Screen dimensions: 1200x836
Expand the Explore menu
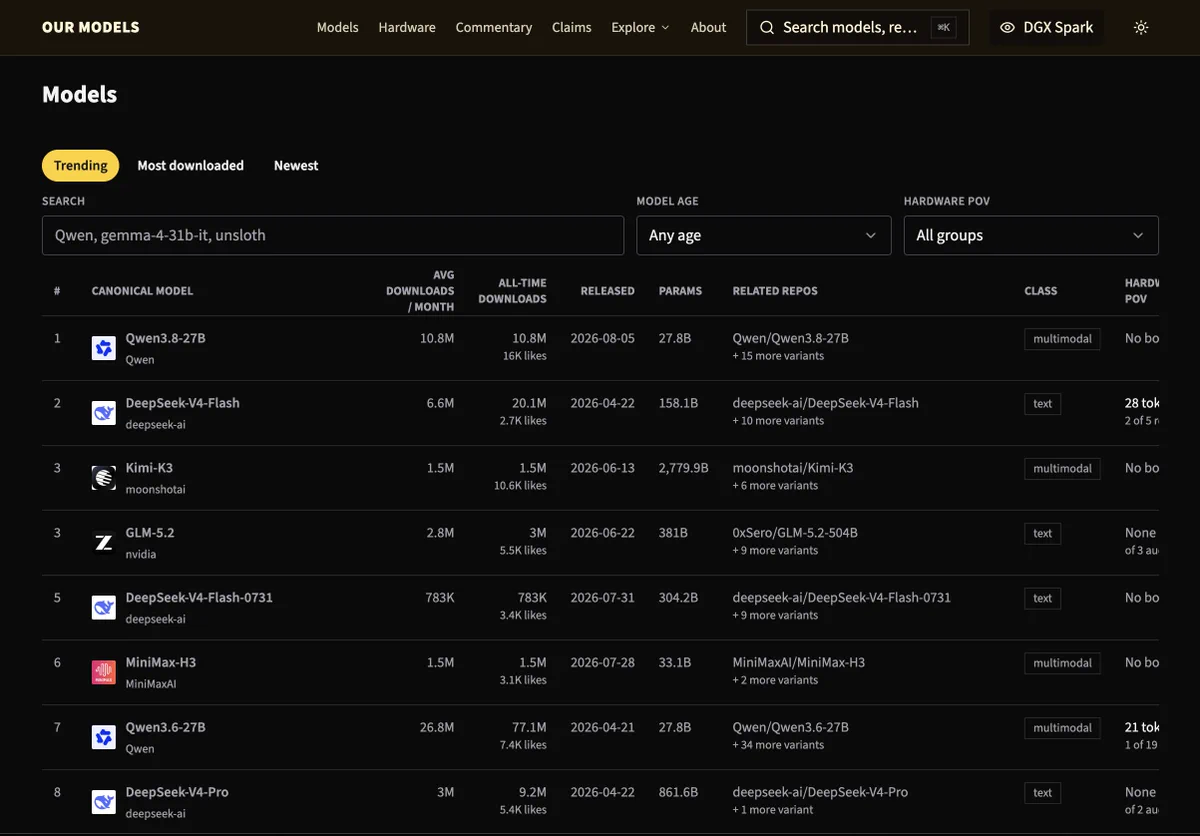tap(641, 28)
